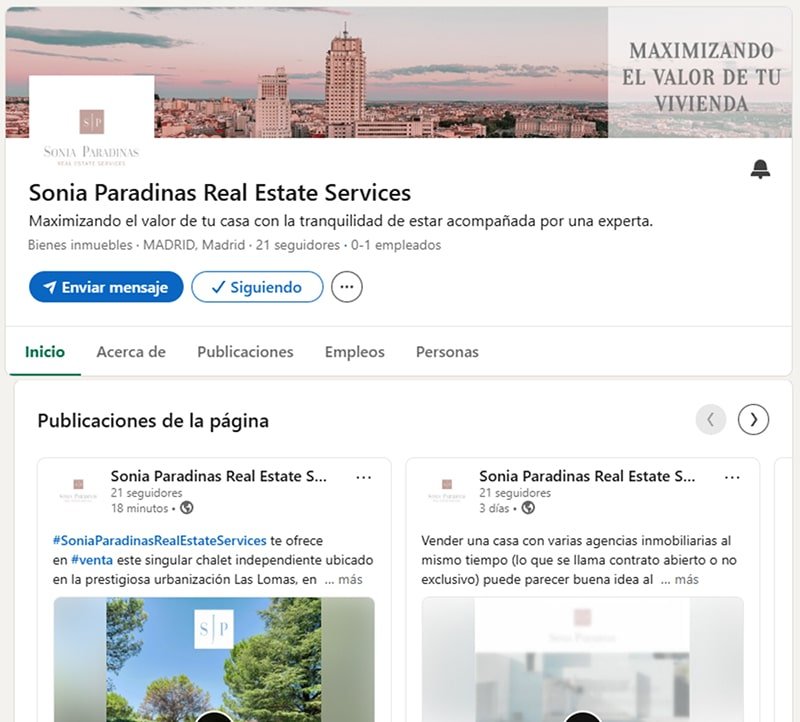Image resolution: width=800 pixels, height=722 pixels.
Task: Select the Personas tab
Action: tap(447, 352)
